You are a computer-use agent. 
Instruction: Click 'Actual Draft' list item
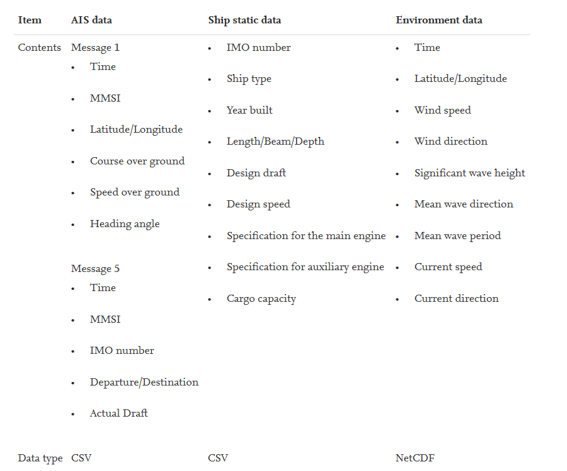pos(119,413)
